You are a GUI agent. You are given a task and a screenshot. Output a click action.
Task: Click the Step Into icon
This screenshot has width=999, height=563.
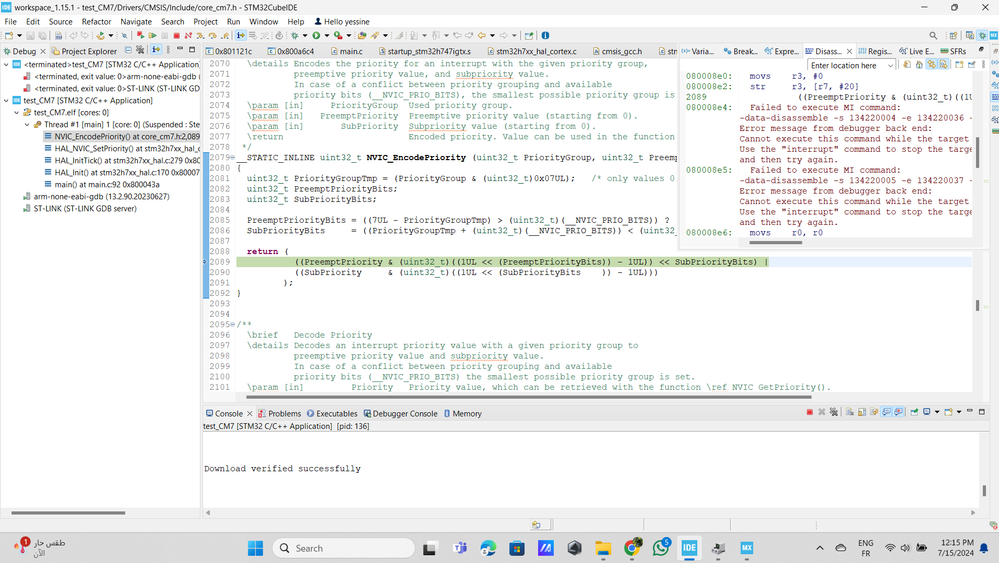(200, 36)
